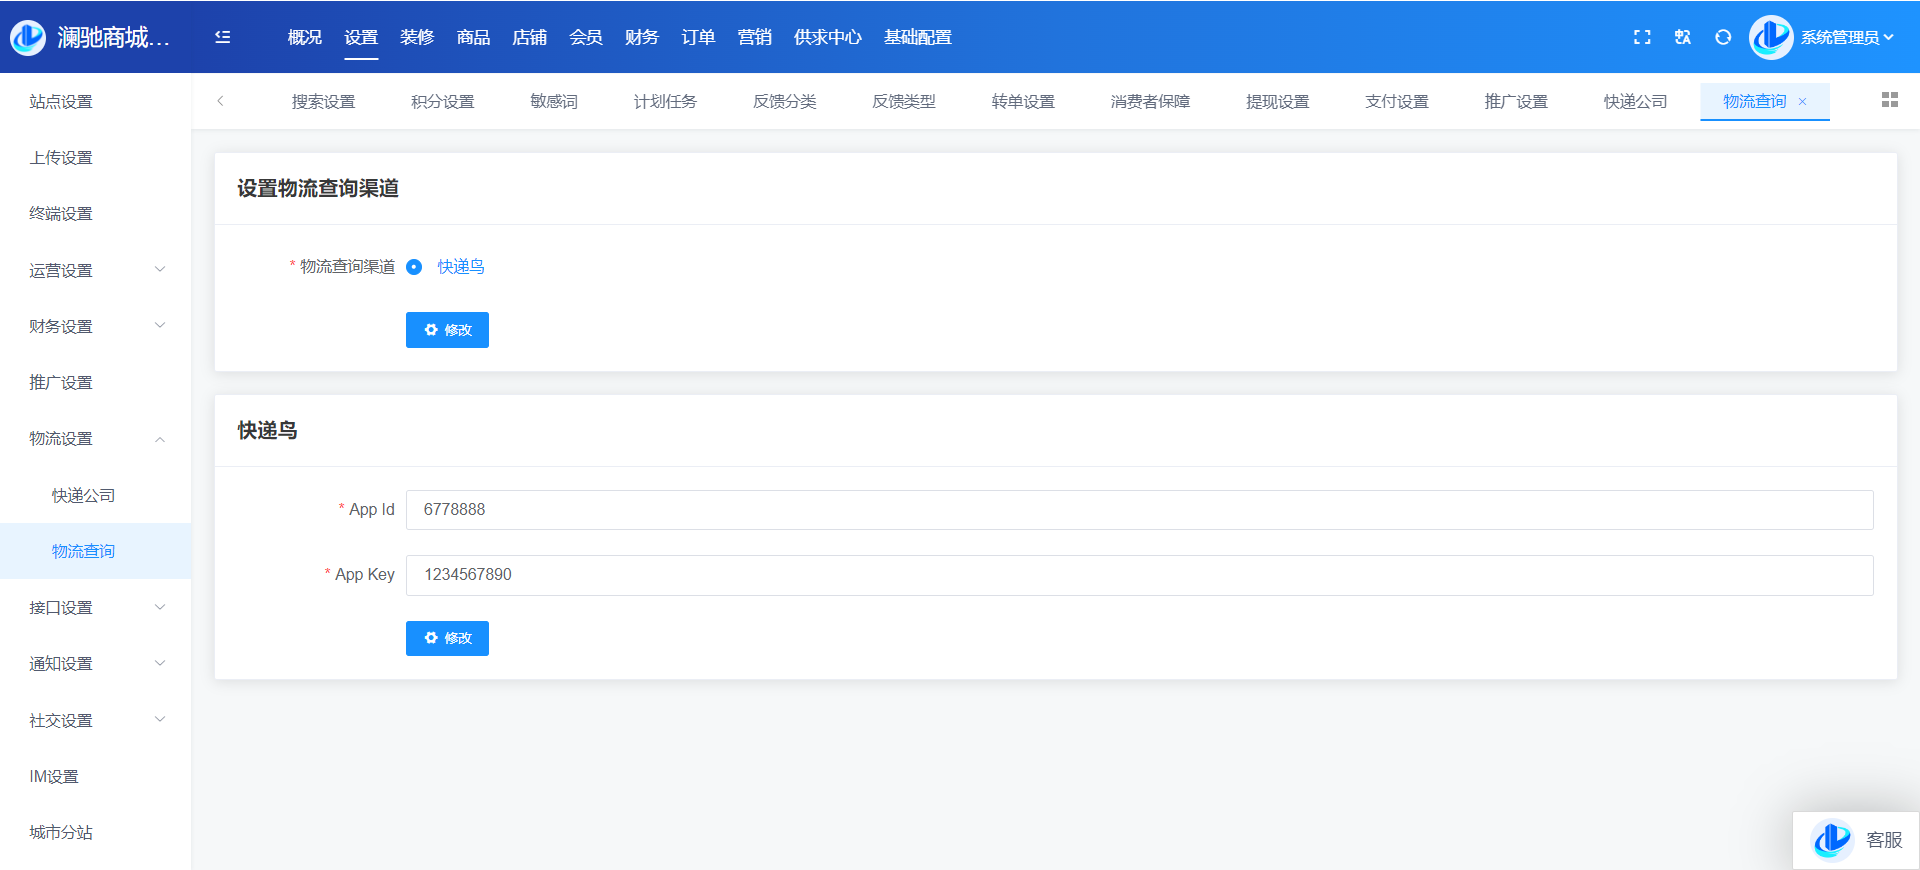Switch to 快递公司 tab
This screenshot has width=1920, height=870.
coord(1635,102)
